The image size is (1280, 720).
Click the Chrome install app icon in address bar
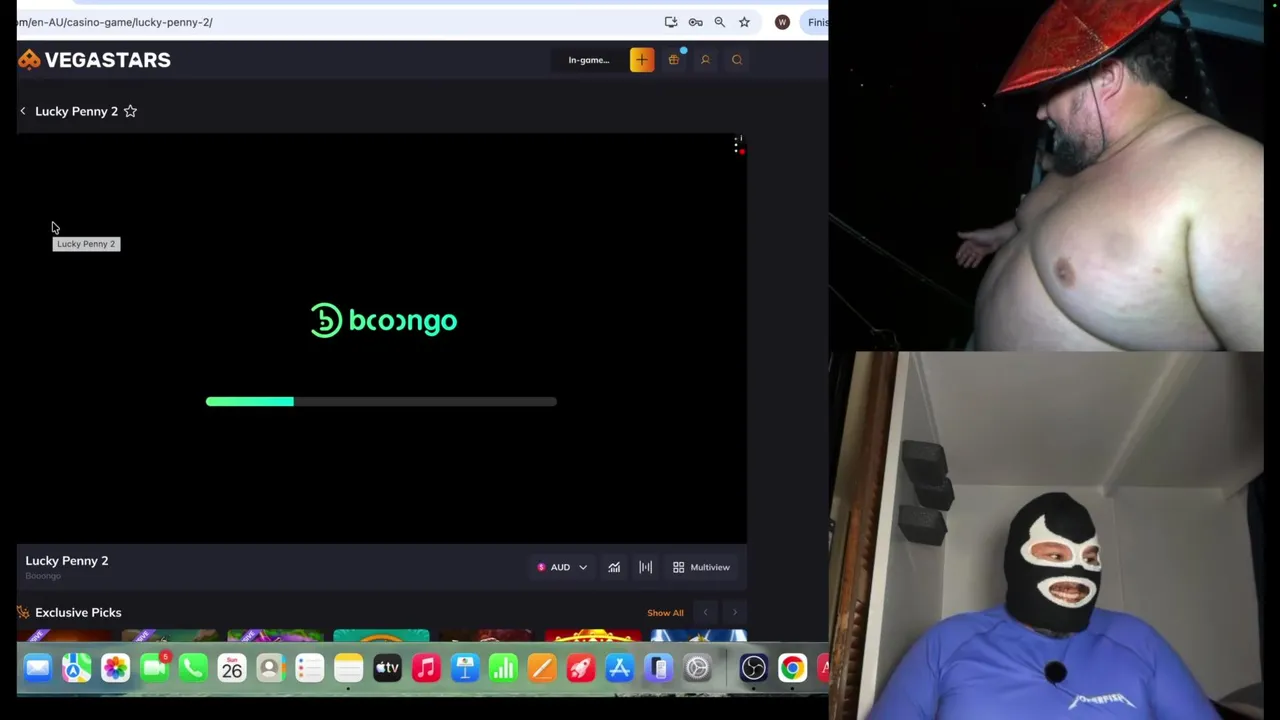[671, 22]
